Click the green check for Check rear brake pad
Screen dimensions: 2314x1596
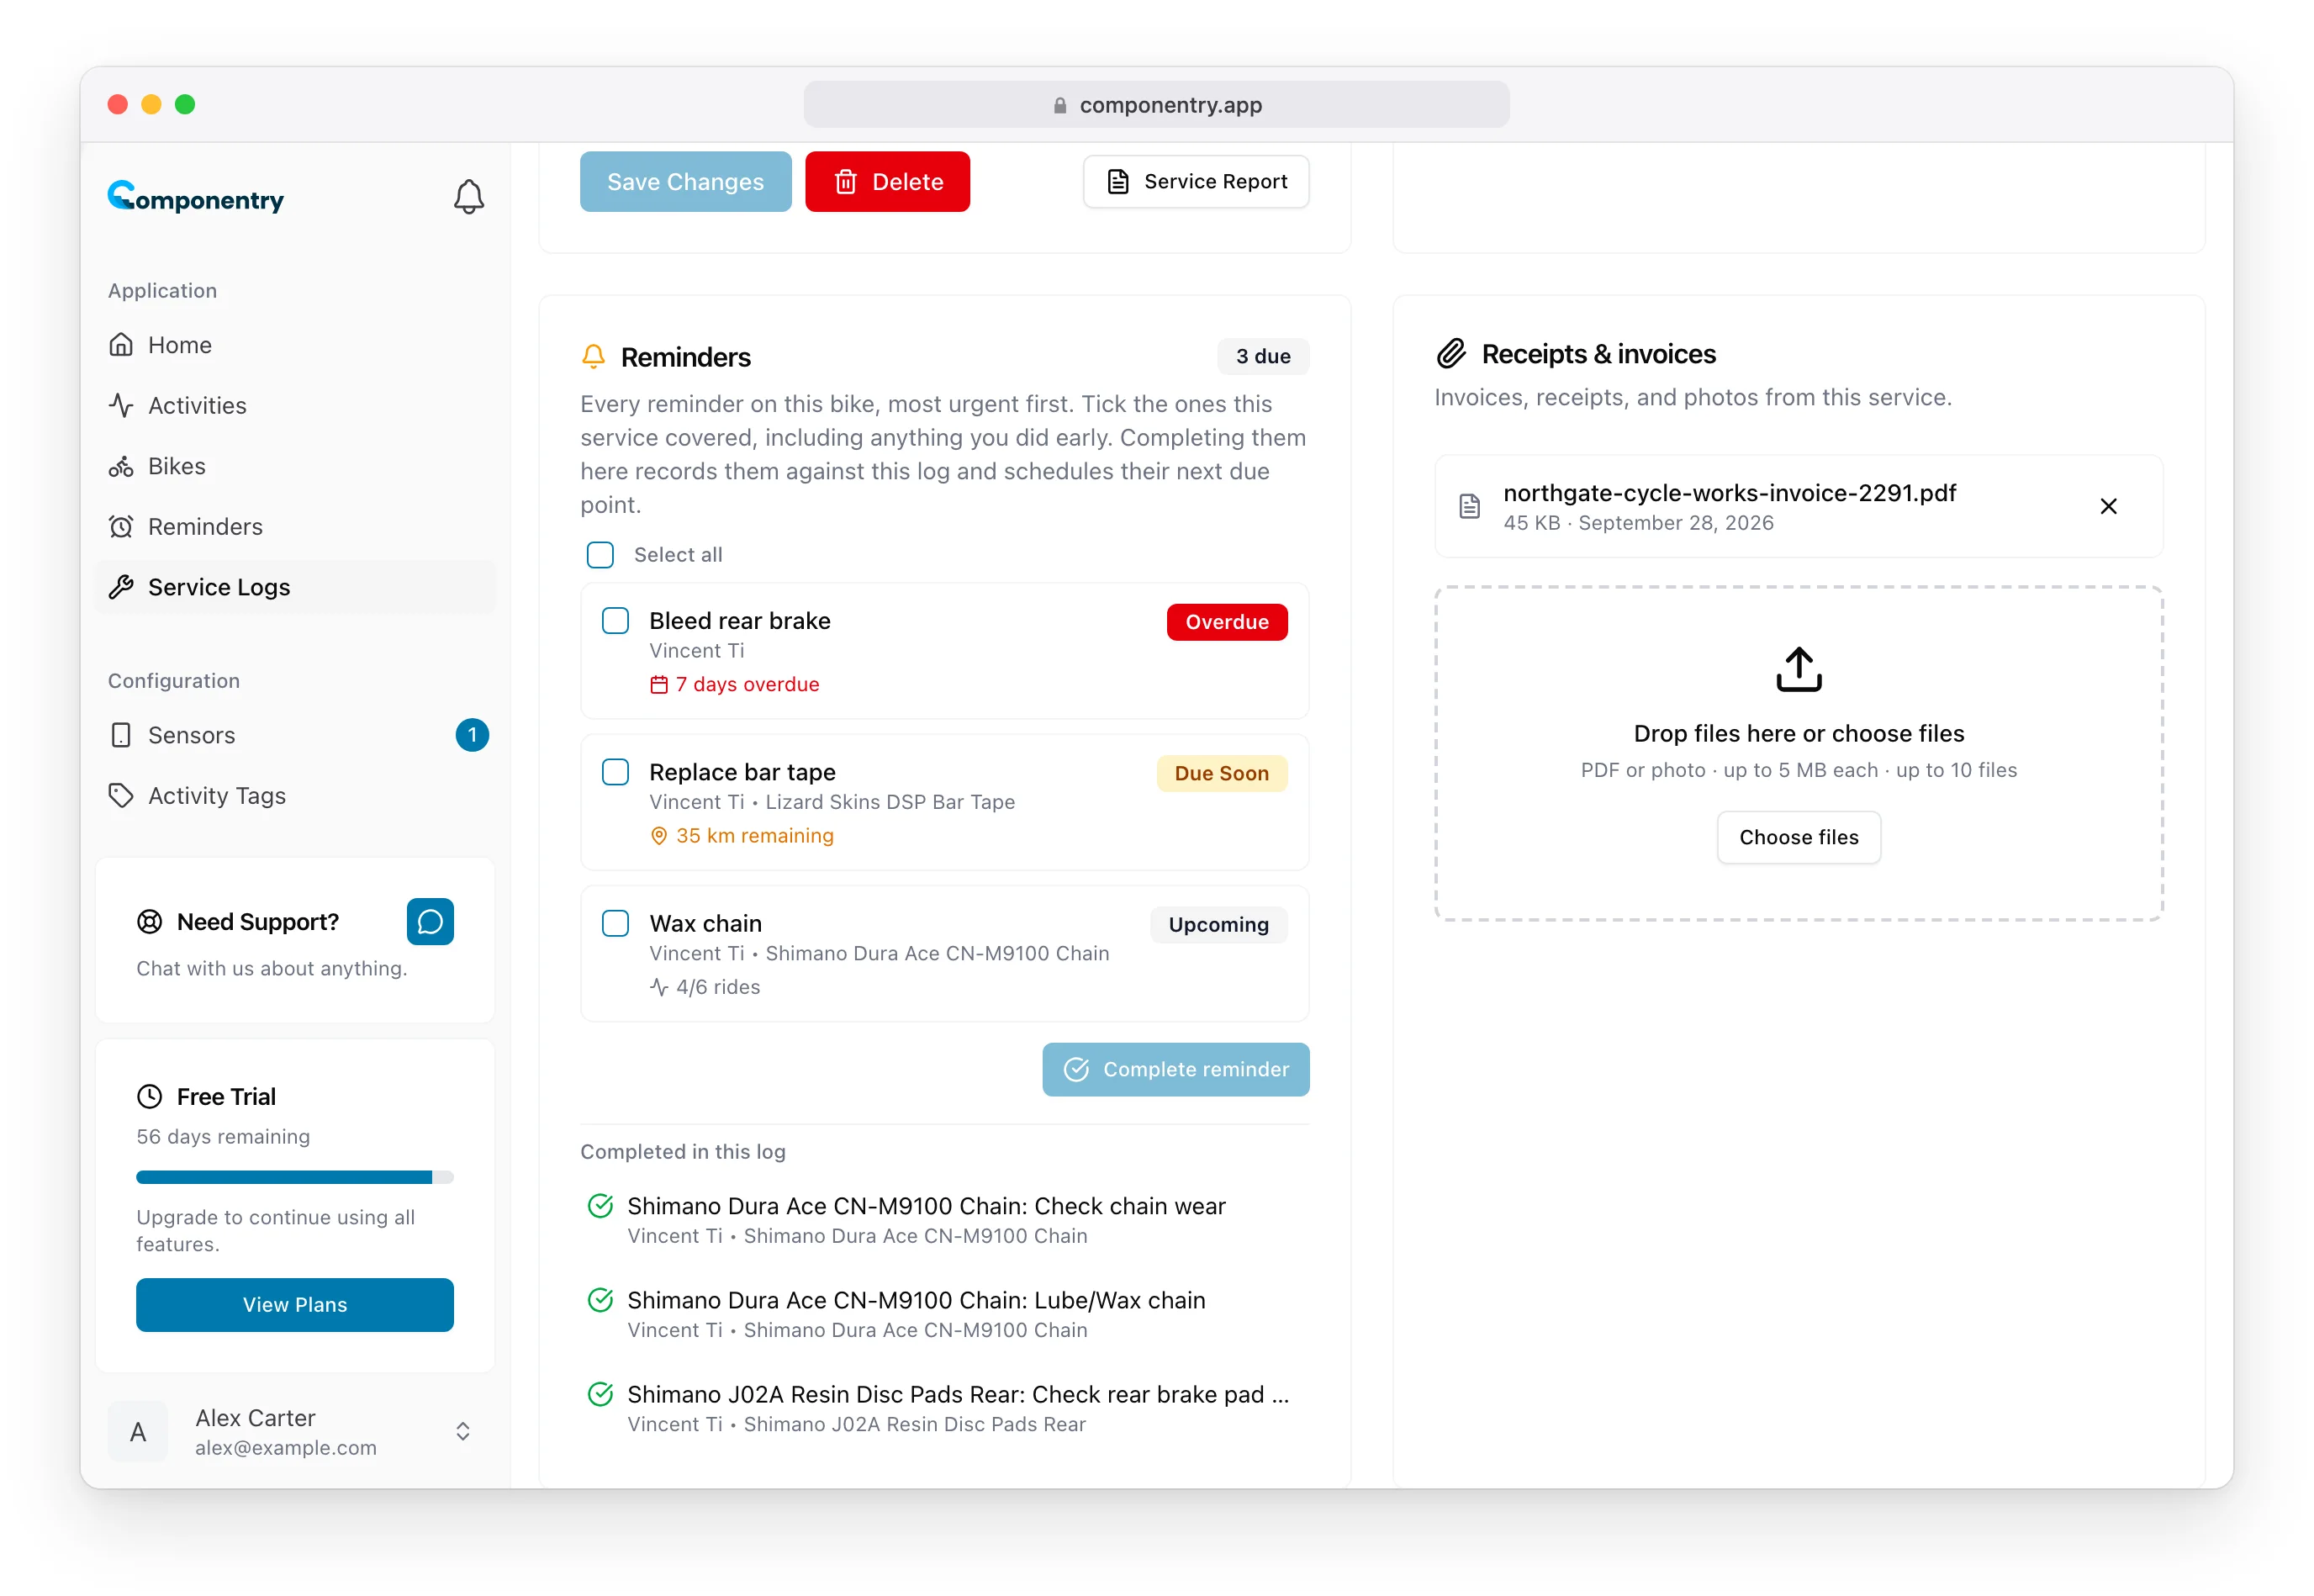click(x=600, y=1394)
